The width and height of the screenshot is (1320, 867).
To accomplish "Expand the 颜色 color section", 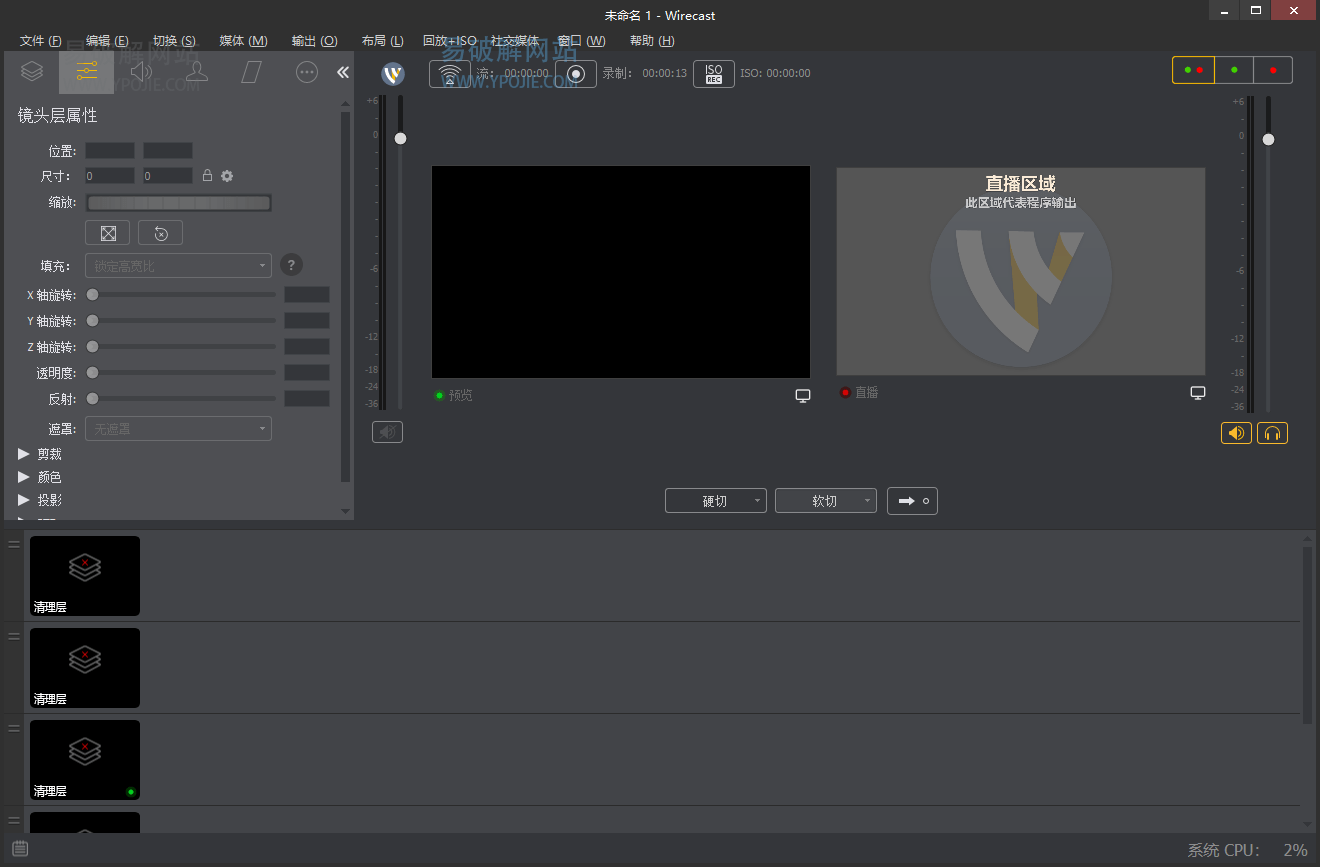I will tap(48, 477).
